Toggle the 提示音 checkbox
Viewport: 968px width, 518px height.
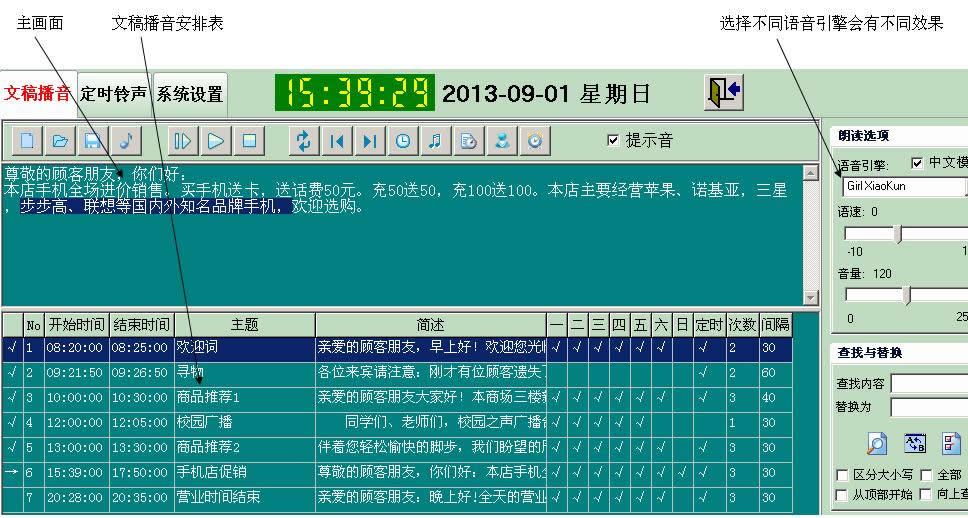click(x=613, y=141)
